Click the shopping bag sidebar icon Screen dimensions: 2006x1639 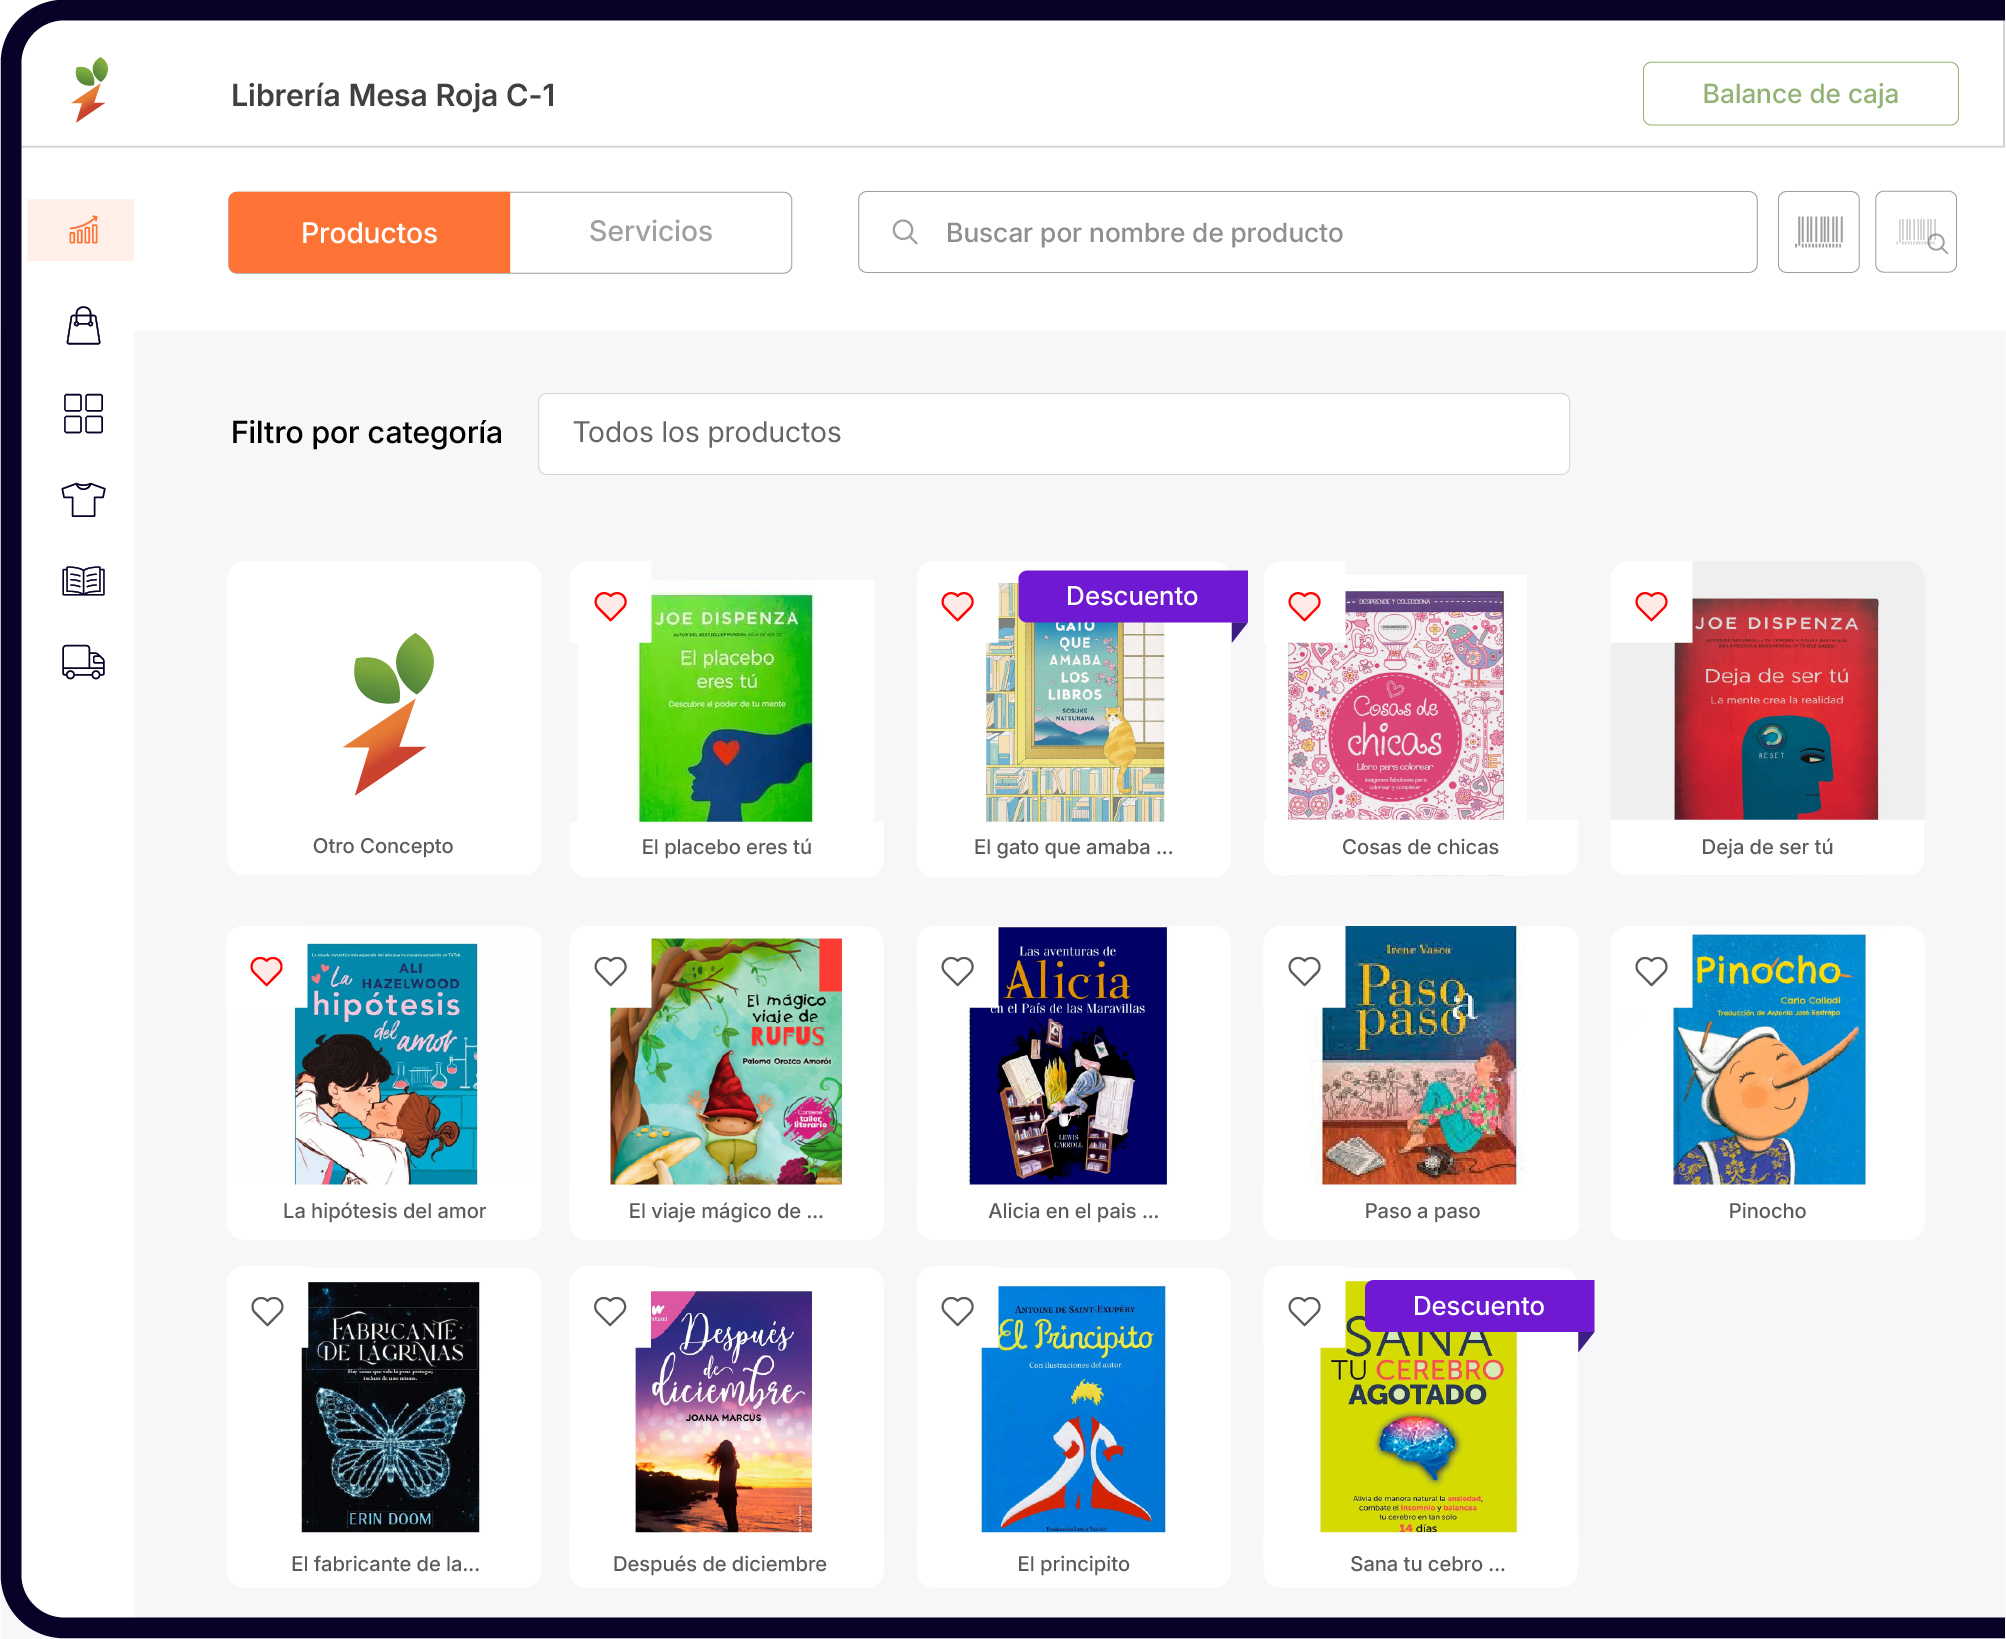point(83,326)
